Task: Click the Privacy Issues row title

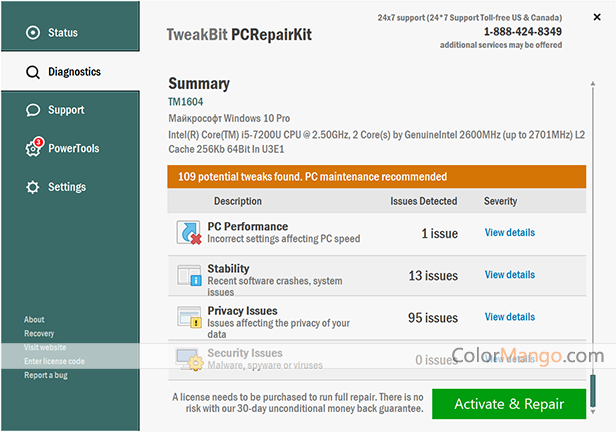Action: tap(242, 311)
